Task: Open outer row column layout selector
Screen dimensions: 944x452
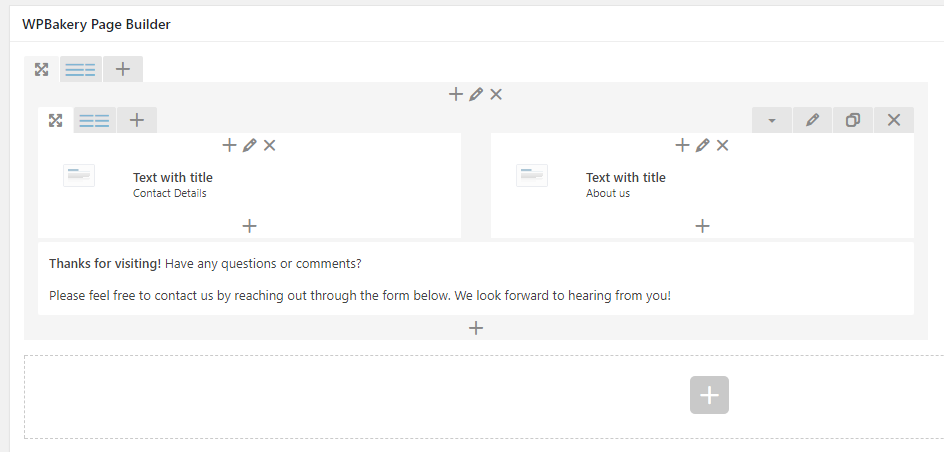Action: click(x=81, y=70)
